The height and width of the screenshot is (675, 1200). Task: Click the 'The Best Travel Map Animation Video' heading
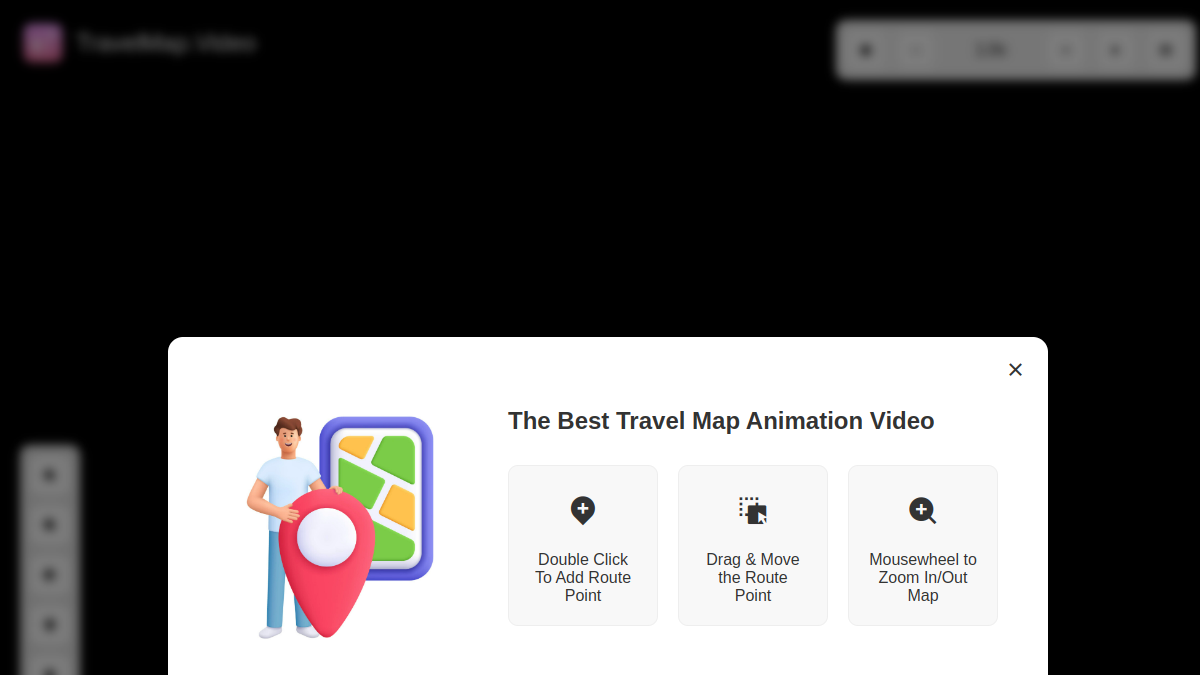click(x=721, y=421)
